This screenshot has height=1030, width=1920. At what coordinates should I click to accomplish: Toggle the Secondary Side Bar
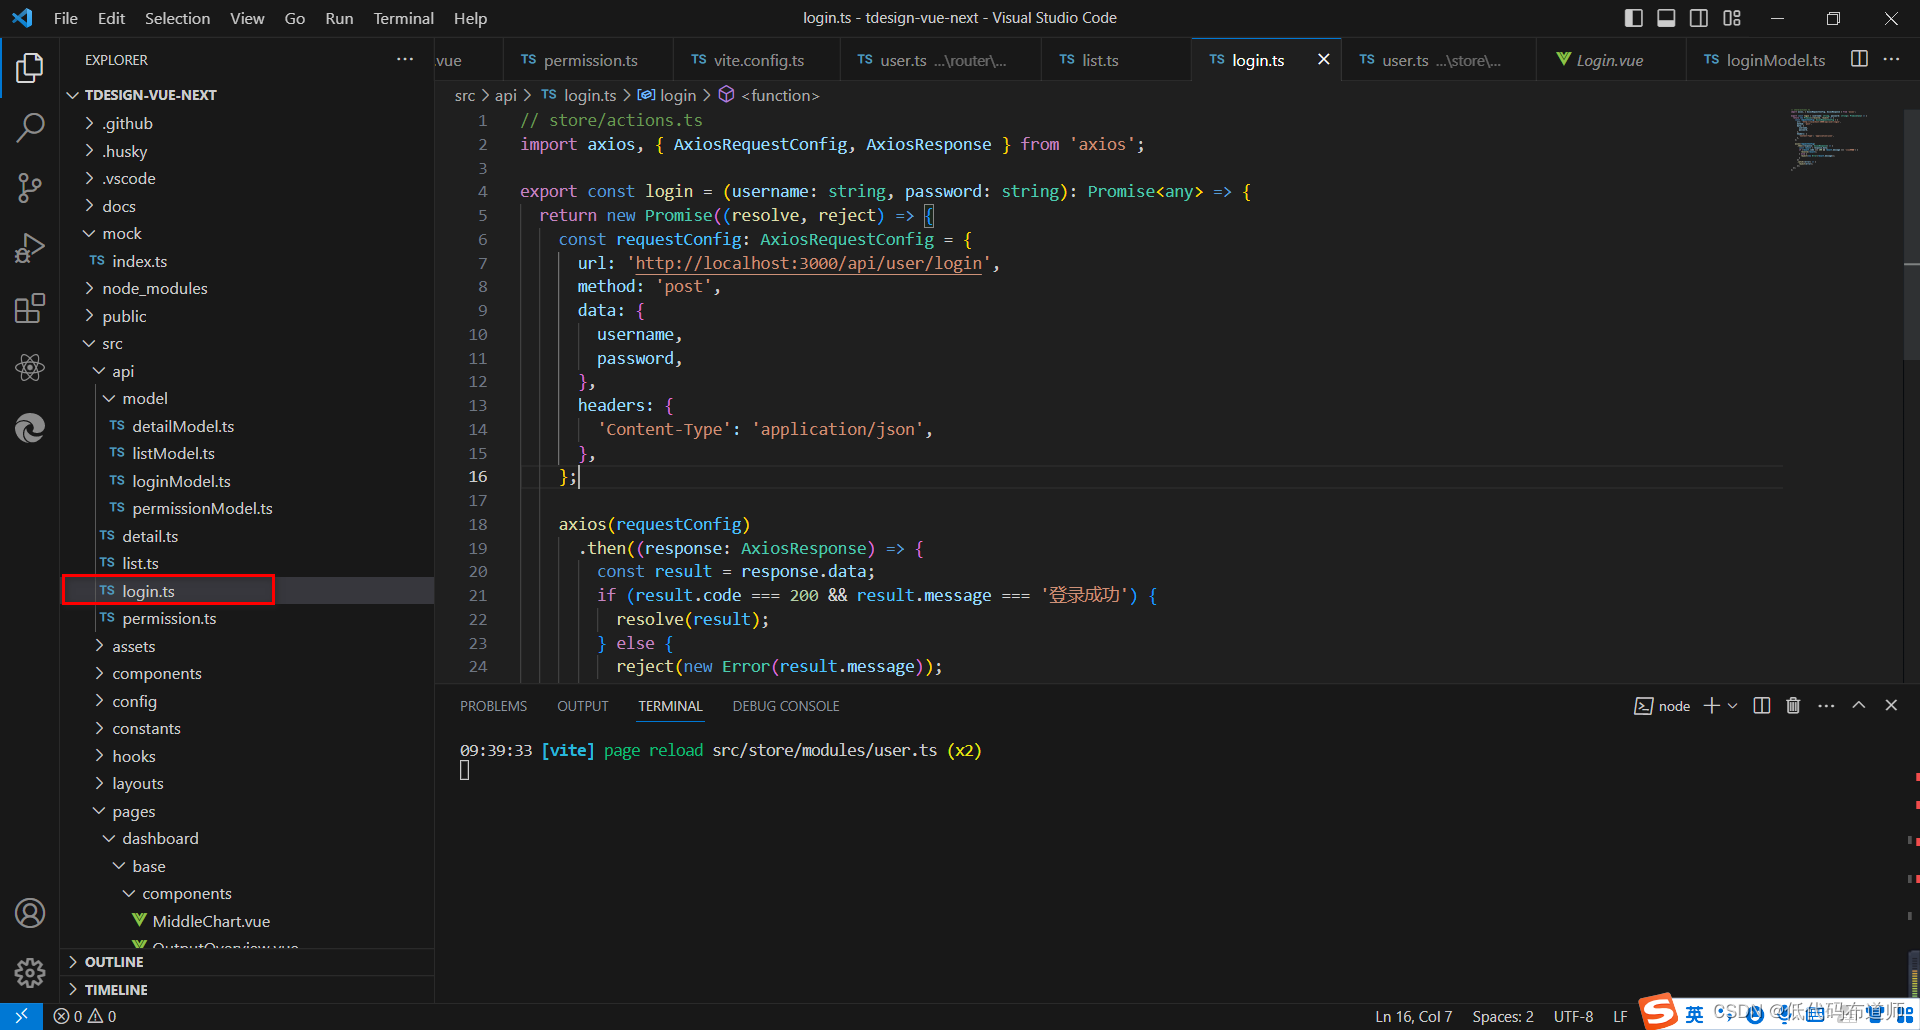tap(1699, 17)
